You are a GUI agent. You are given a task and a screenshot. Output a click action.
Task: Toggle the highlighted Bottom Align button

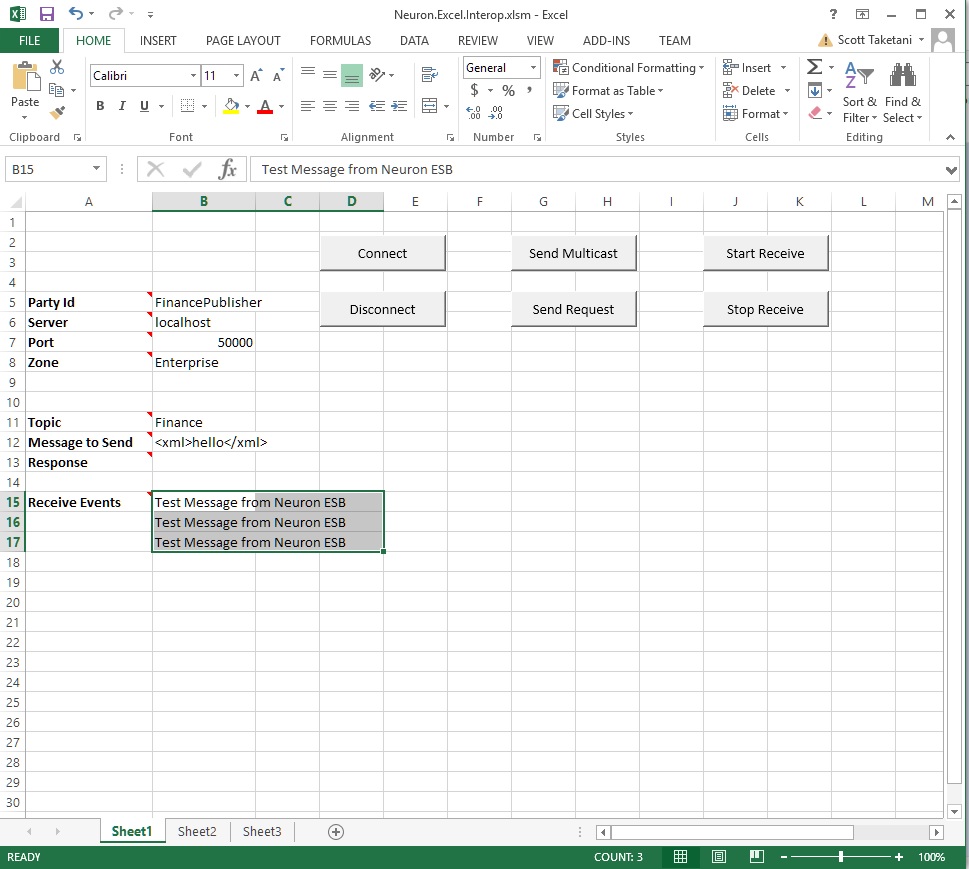352,75
